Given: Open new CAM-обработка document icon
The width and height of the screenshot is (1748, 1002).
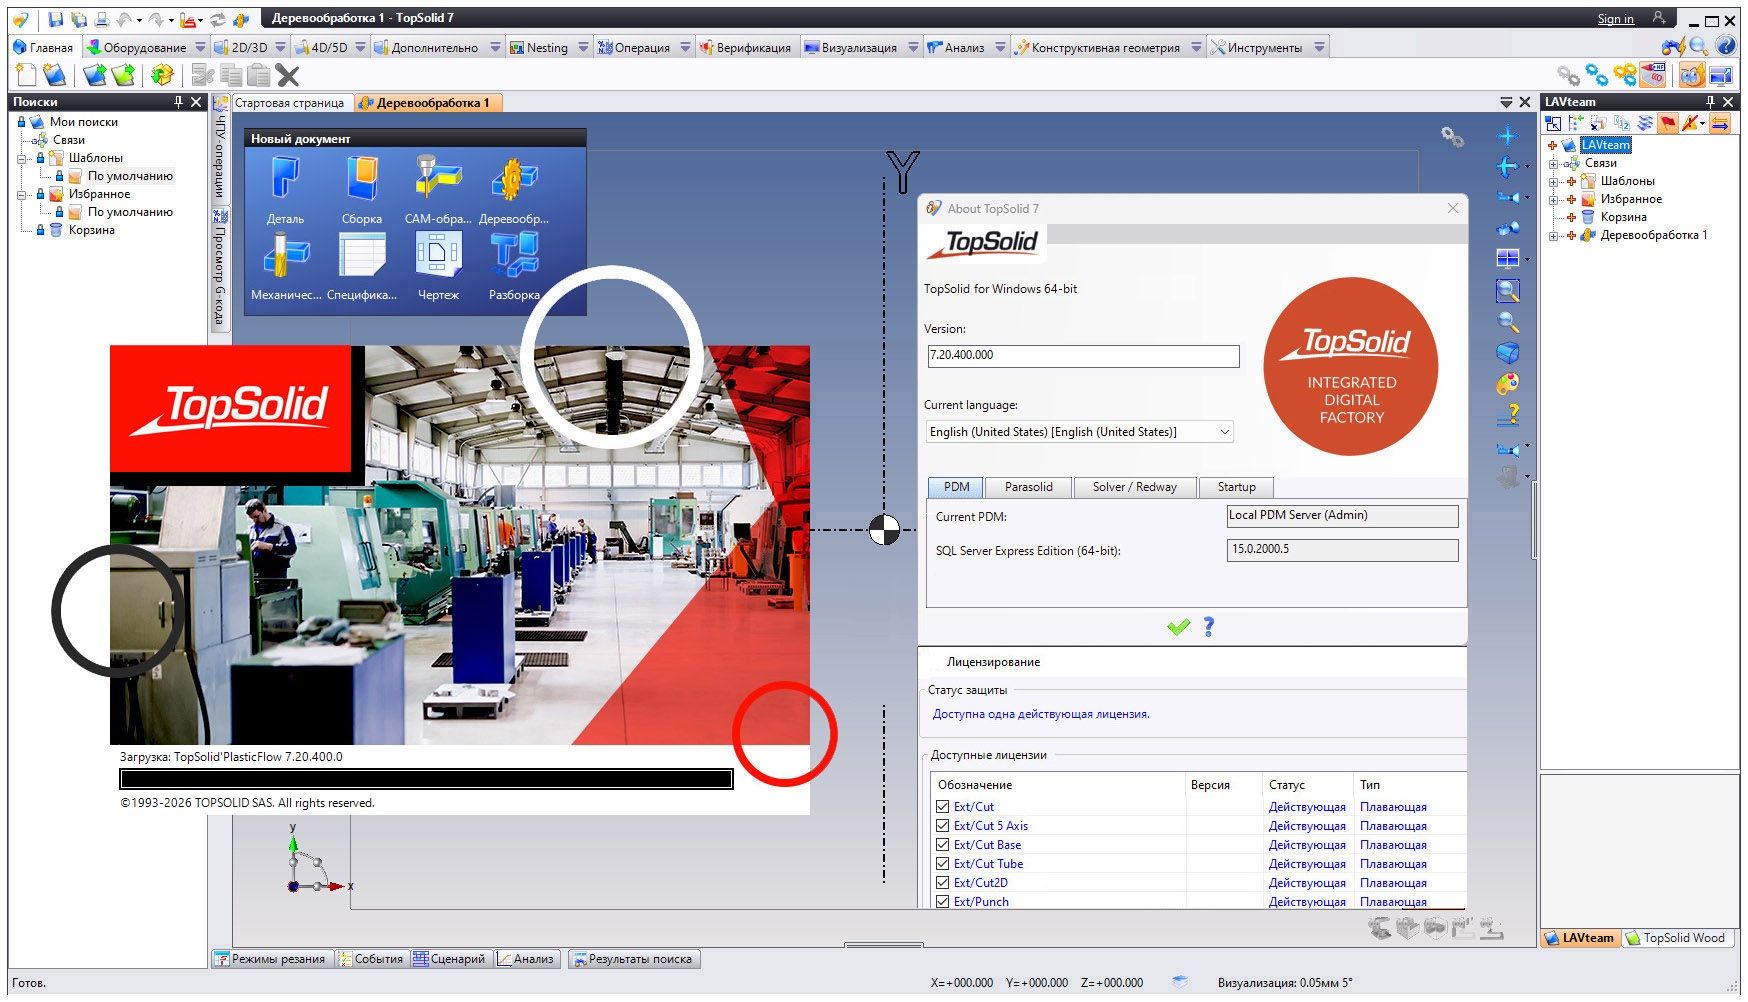Looking at the screenshot, I should tap(438, 182).
